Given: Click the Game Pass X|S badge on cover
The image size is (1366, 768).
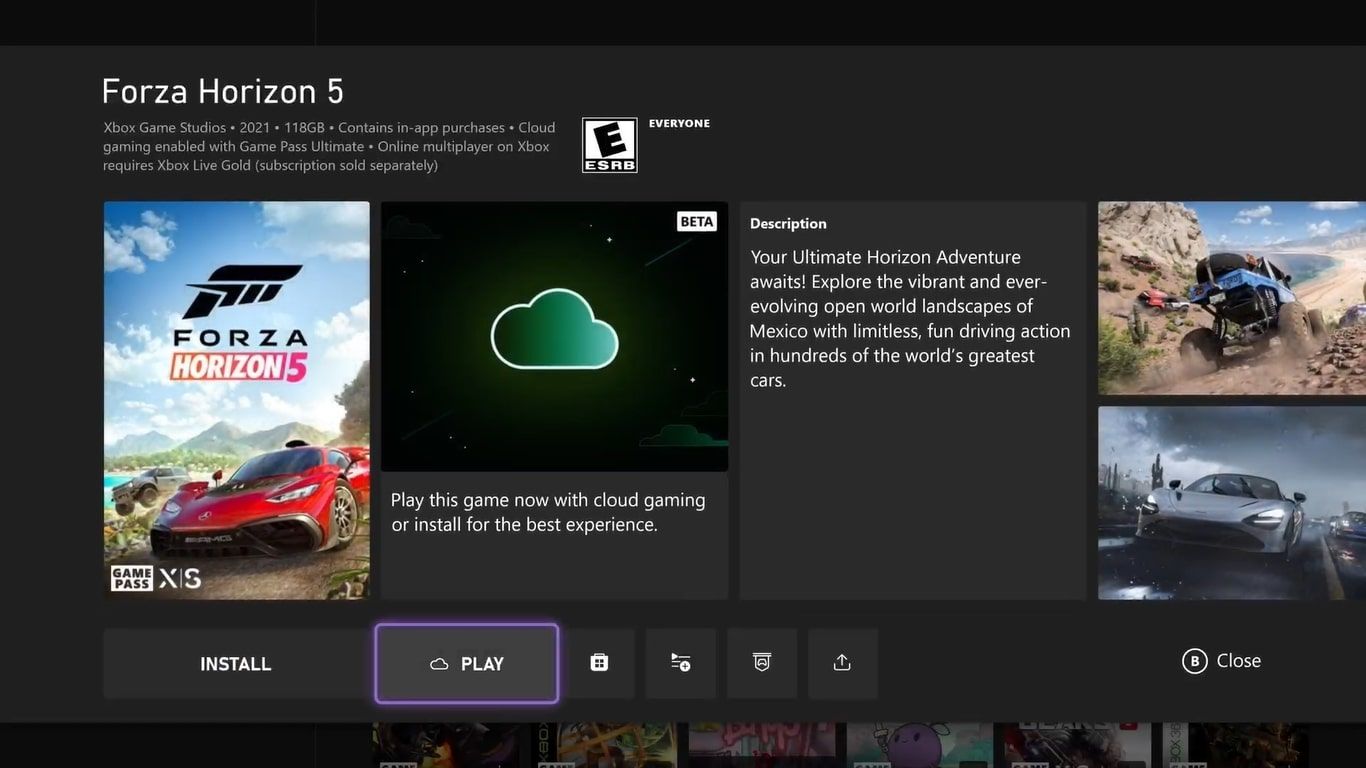Looking at the screenshot, I should [155, 578].
